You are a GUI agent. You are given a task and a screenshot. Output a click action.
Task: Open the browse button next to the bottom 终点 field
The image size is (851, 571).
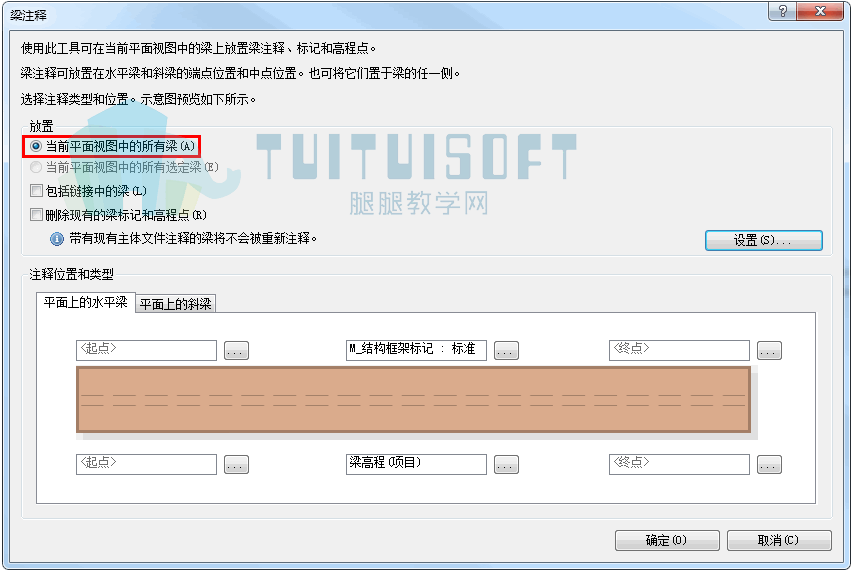(x=770, y=465)
